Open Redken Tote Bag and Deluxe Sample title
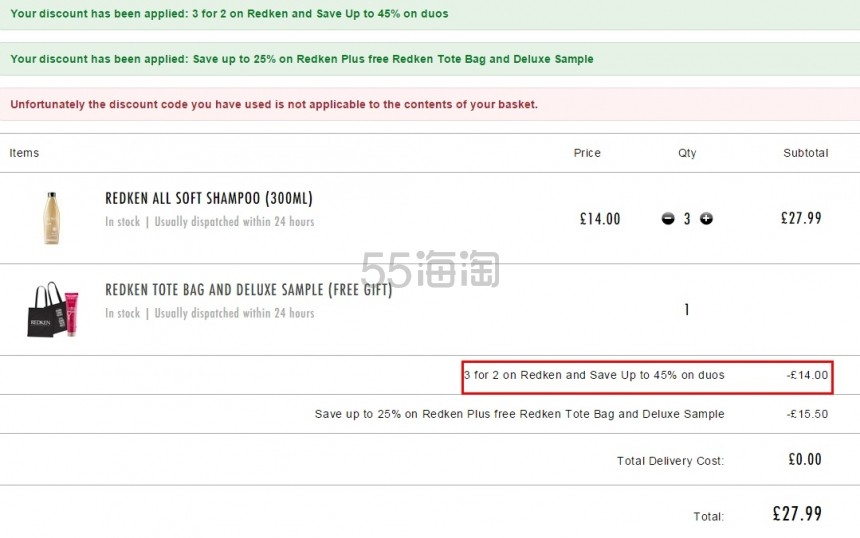This screenshot has height=538, width=860. (248, 290)
